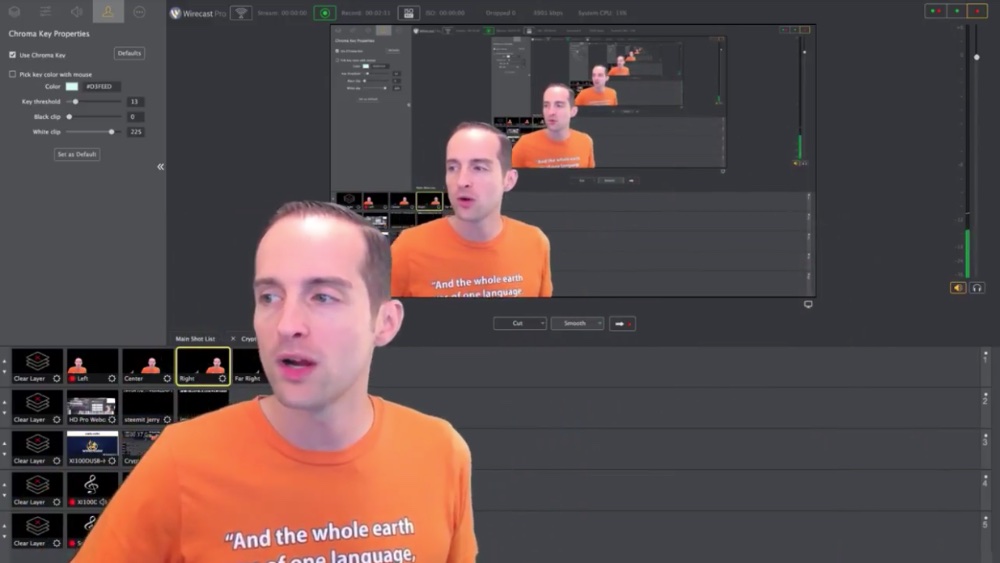Select the live-only red dot layout
This screenshot has height=563, width=1000.
pos(977,11)
